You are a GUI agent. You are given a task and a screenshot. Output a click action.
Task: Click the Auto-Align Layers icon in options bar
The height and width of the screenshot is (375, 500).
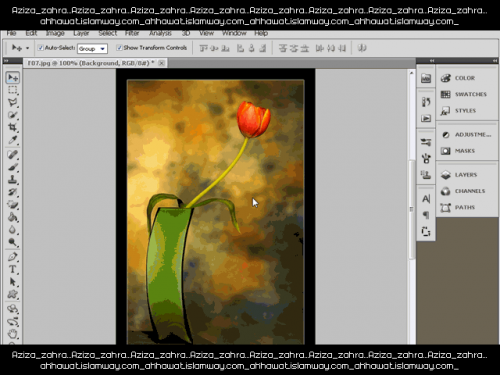362,48
